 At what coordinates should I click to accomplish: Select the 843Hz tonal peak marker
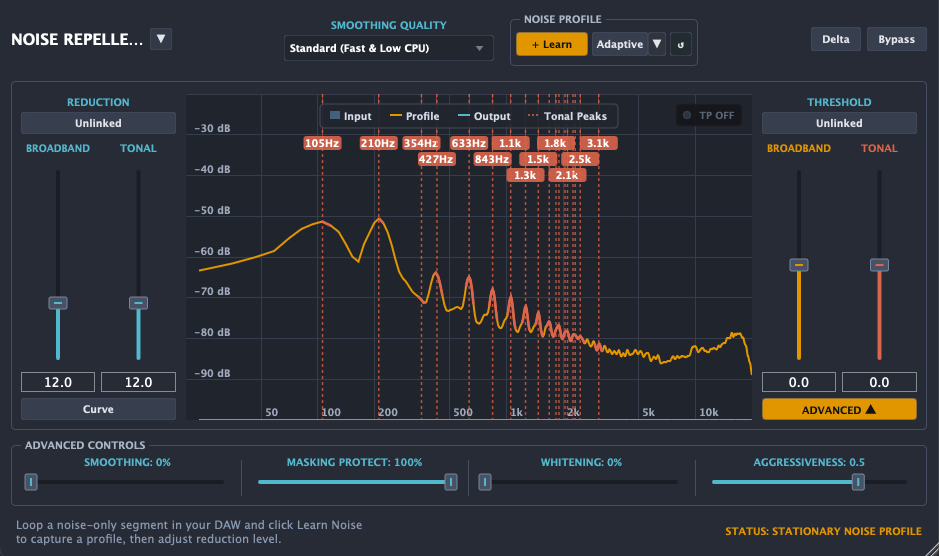[x=492, y=159]
